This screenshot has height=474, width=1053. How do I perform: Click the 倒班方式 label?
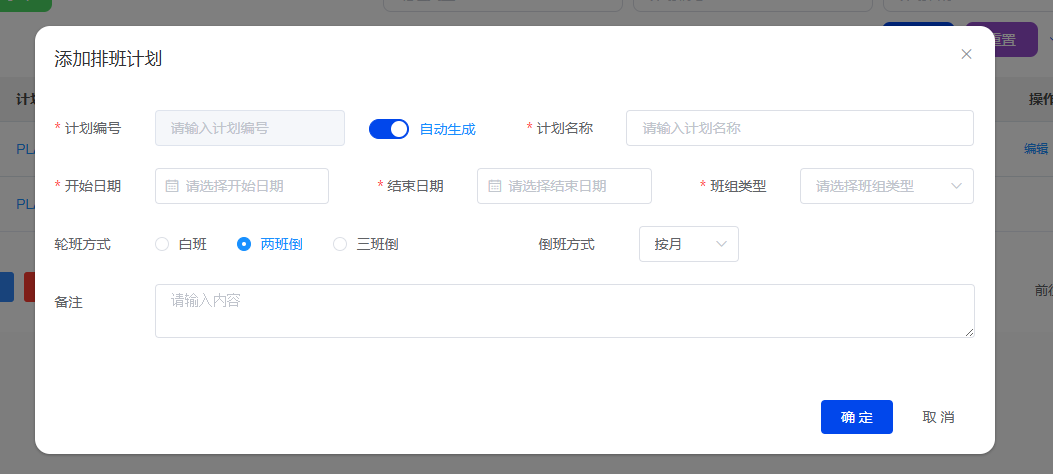(567, 244)
